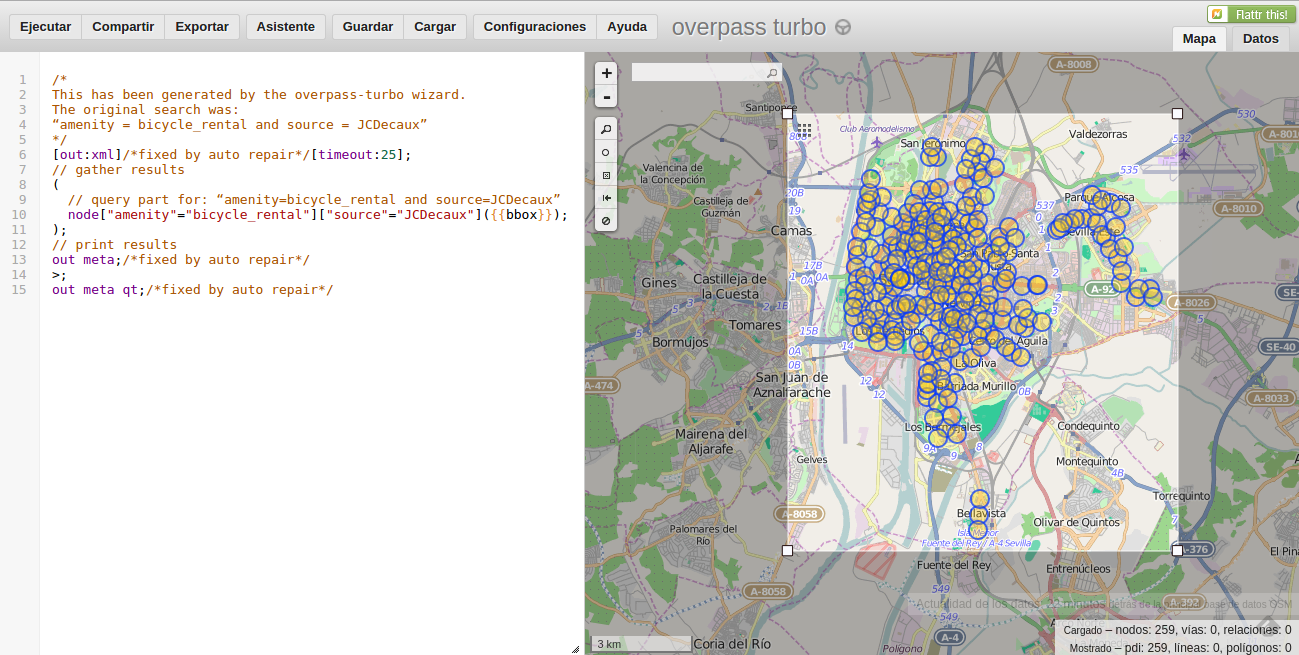Launch the Asistente query wizard
Image resolution: width=1299 pixels, height=655 pixels.
pos(286,27)
